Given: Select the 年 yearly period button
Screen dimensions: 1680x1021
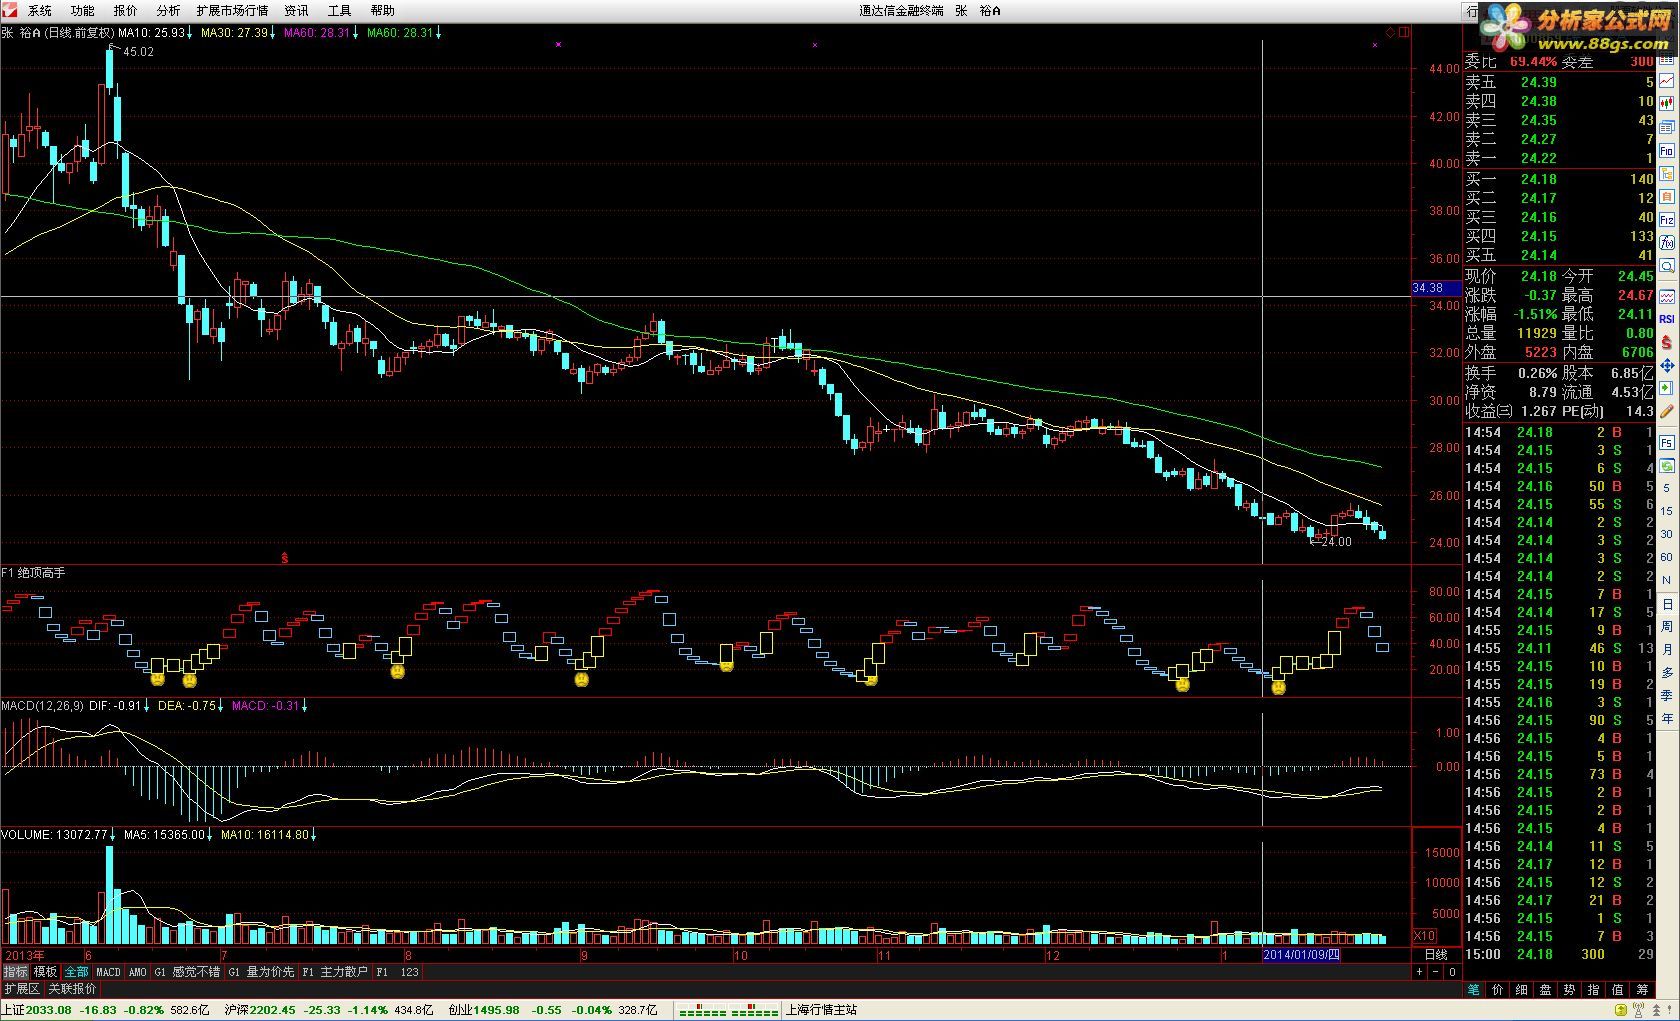Looking at the screenshot, I should 1667,718.
